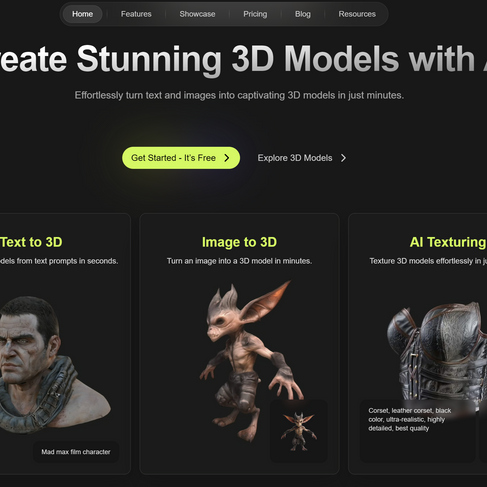
Task: Click Get Started - It's Free button
Action: [181, 158]
